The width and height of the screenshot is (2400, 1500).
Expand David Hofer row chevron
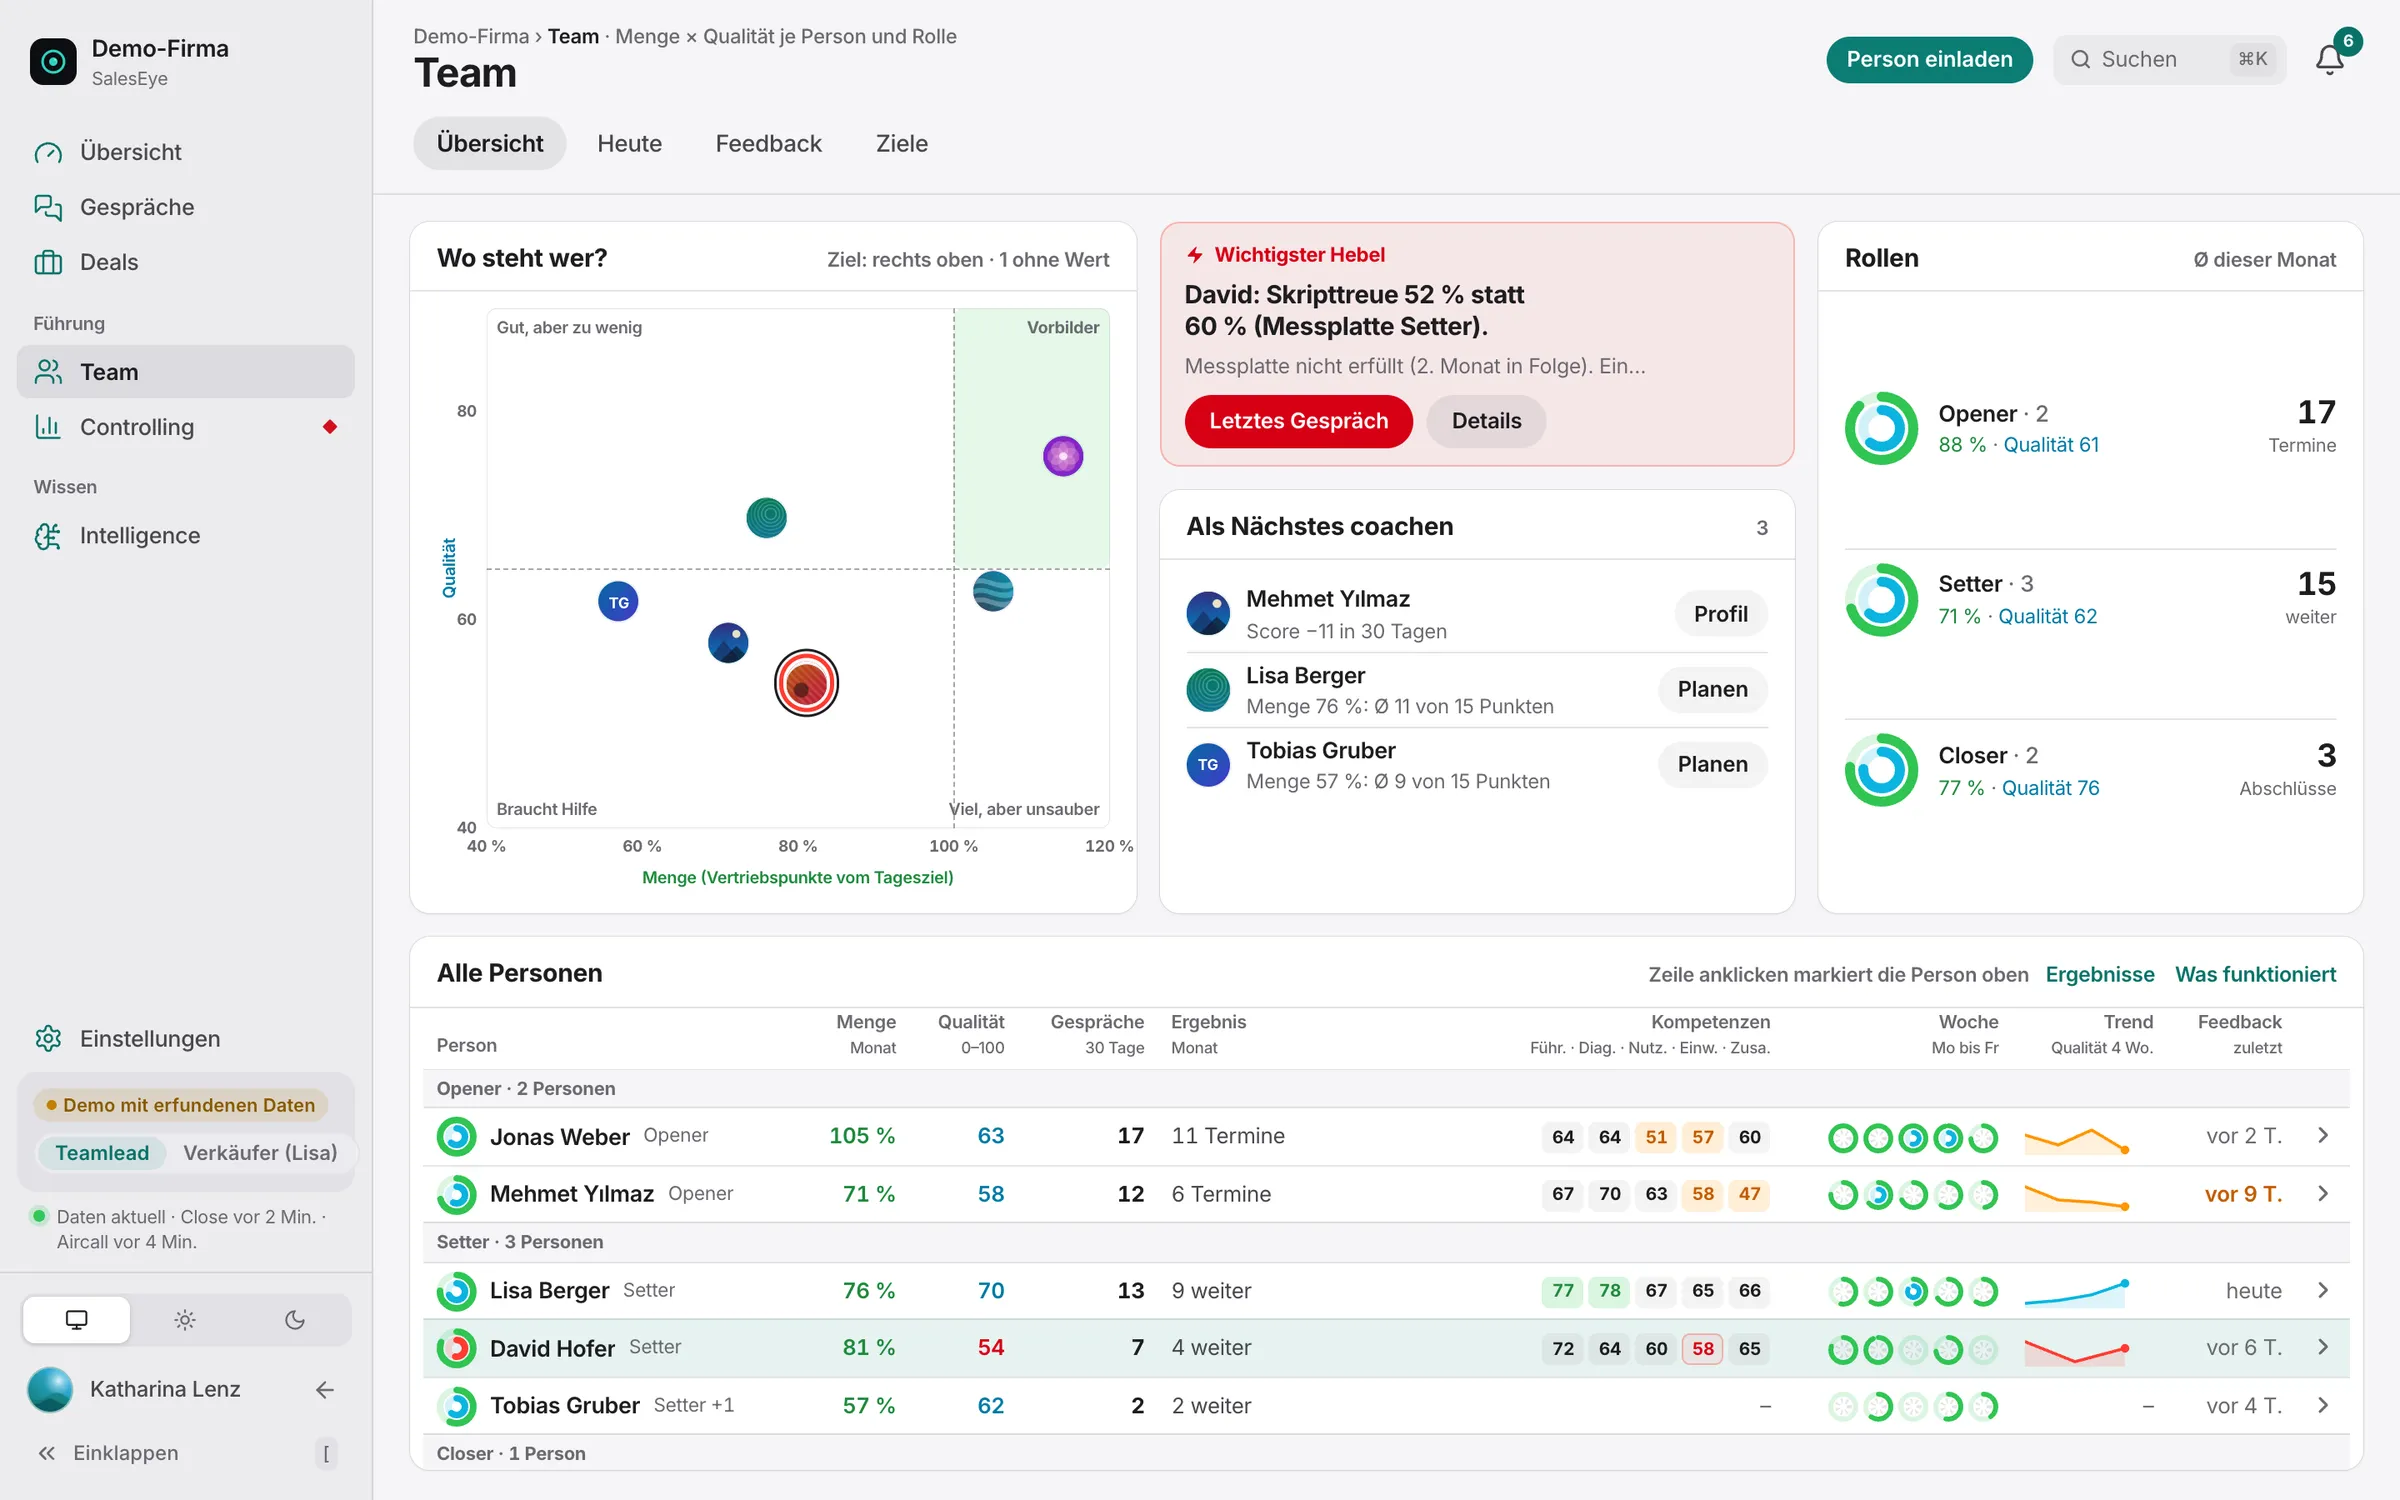point(2323,1348)
